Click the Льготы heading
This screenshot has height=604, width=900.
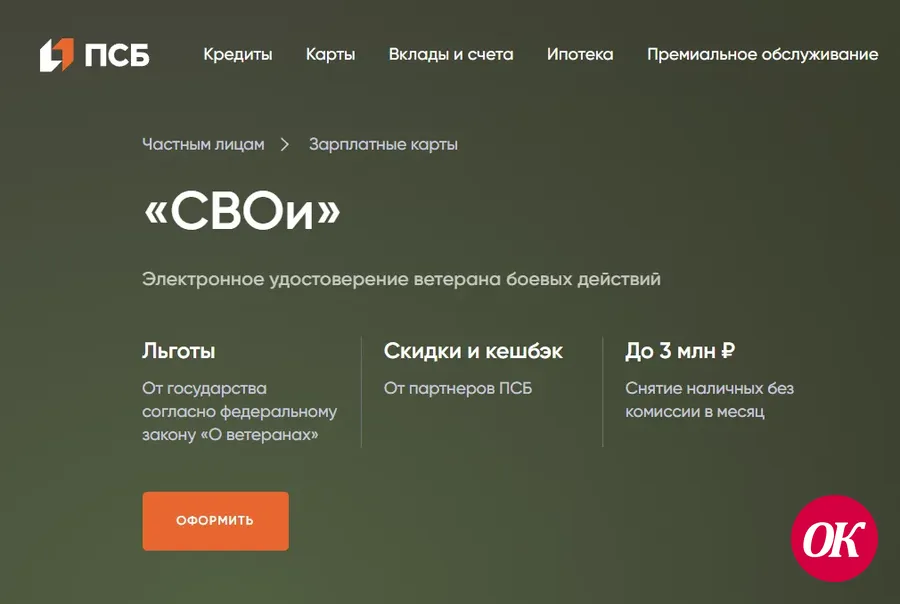(x=179, y=351)
